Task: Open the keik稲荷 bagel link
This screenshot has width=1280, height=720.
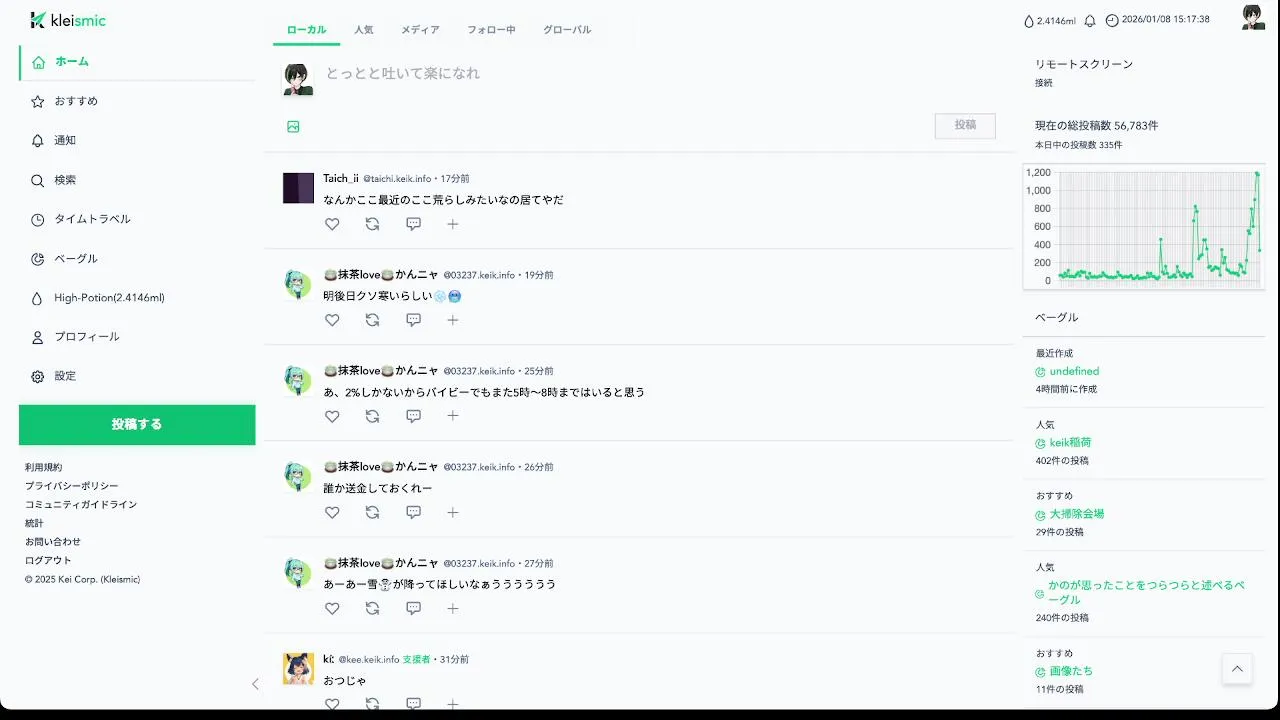Action: pyautogui.click(x=1070, y=442)
